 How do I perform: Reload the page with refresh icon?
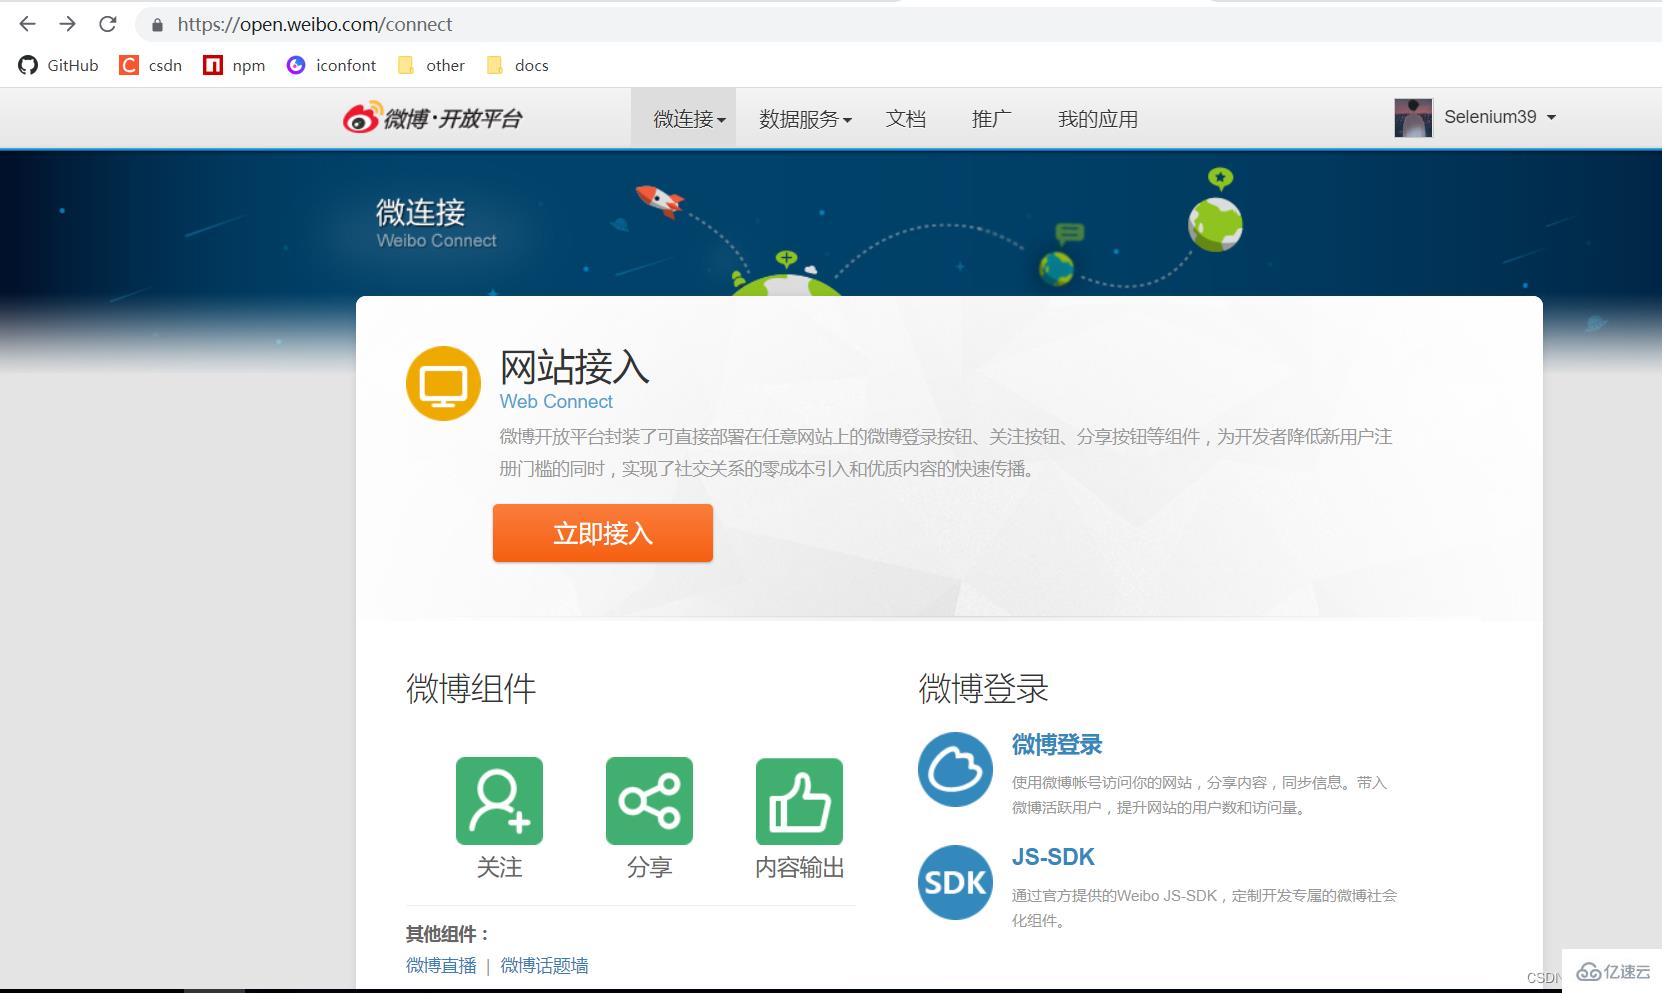tap(108, 24)
